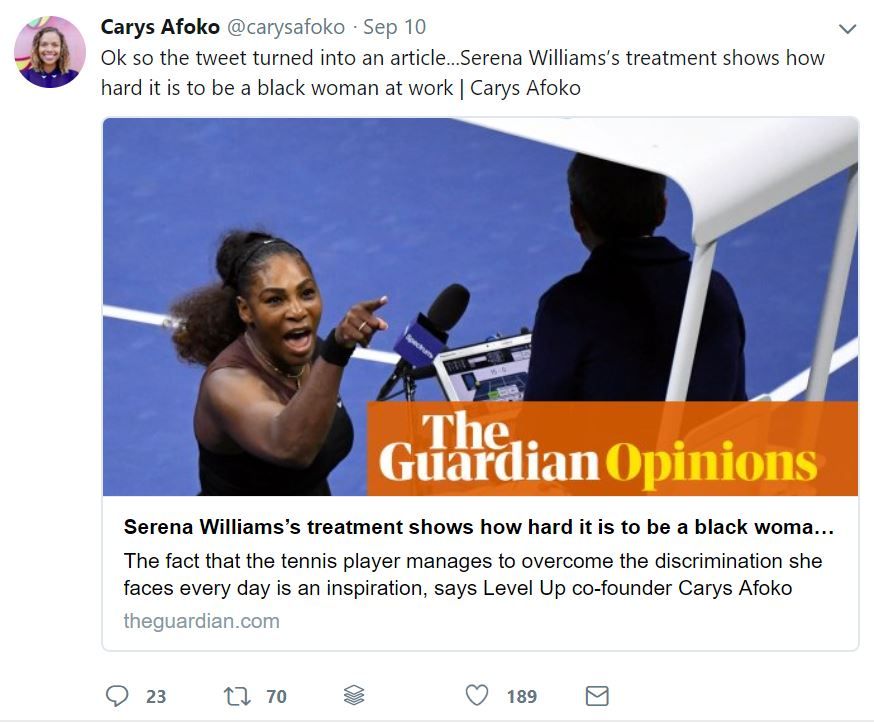The image size is (874, 723).
Task: Click the bold card headline about Serena Williams
Action: (x=479, y=527)
